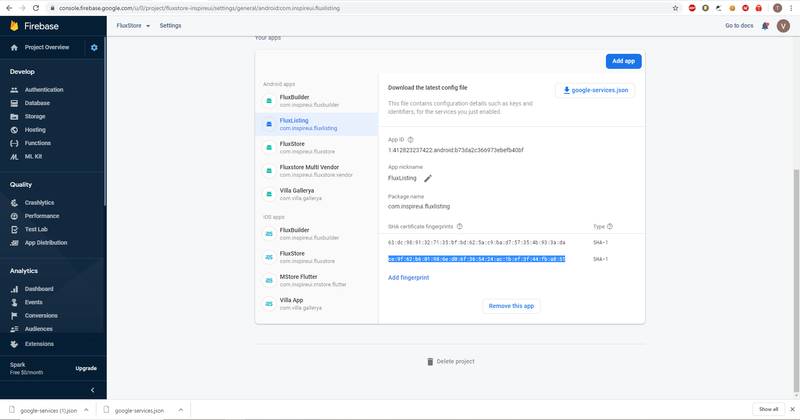Click the Audiences icon
Image resolution: width=800 pixels, height=420 pixels.
pyautogui.click(x=14, y=329)
